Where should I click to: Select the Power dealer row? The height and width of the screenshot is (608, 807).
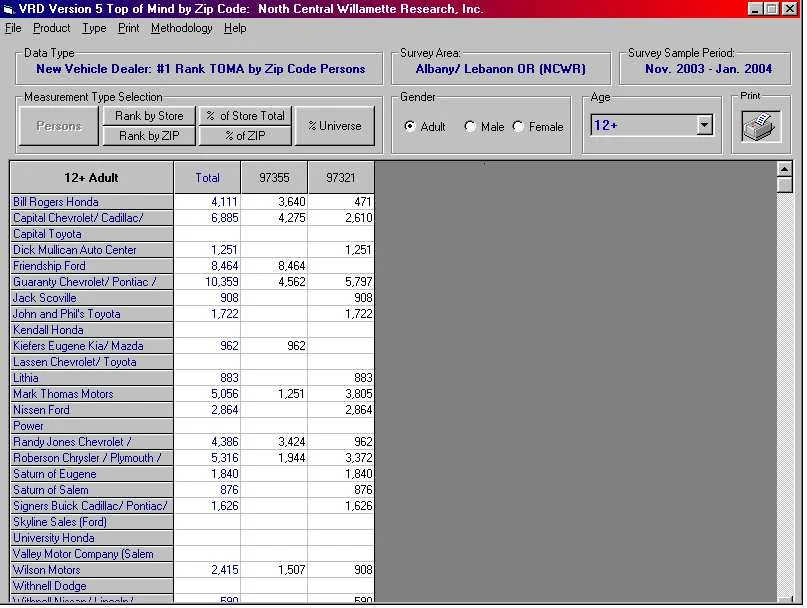click(x=92, y=426)
